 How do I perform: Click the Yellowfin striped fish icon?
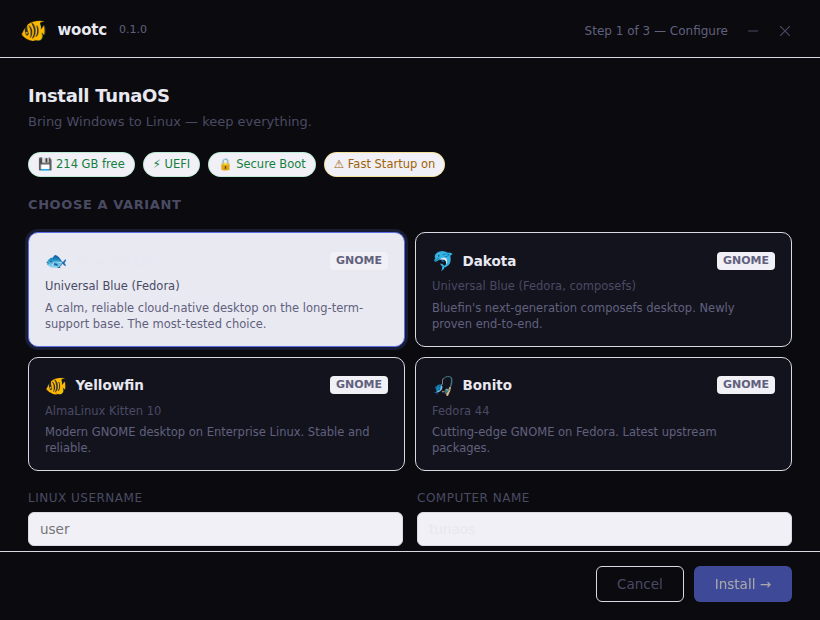[x=56, y=386]
